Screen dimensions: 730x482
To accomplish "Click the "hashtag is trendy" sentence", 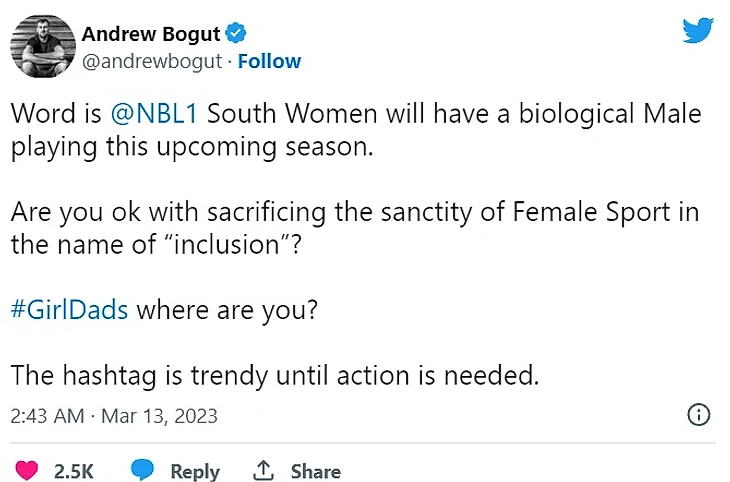I will 275,375.
